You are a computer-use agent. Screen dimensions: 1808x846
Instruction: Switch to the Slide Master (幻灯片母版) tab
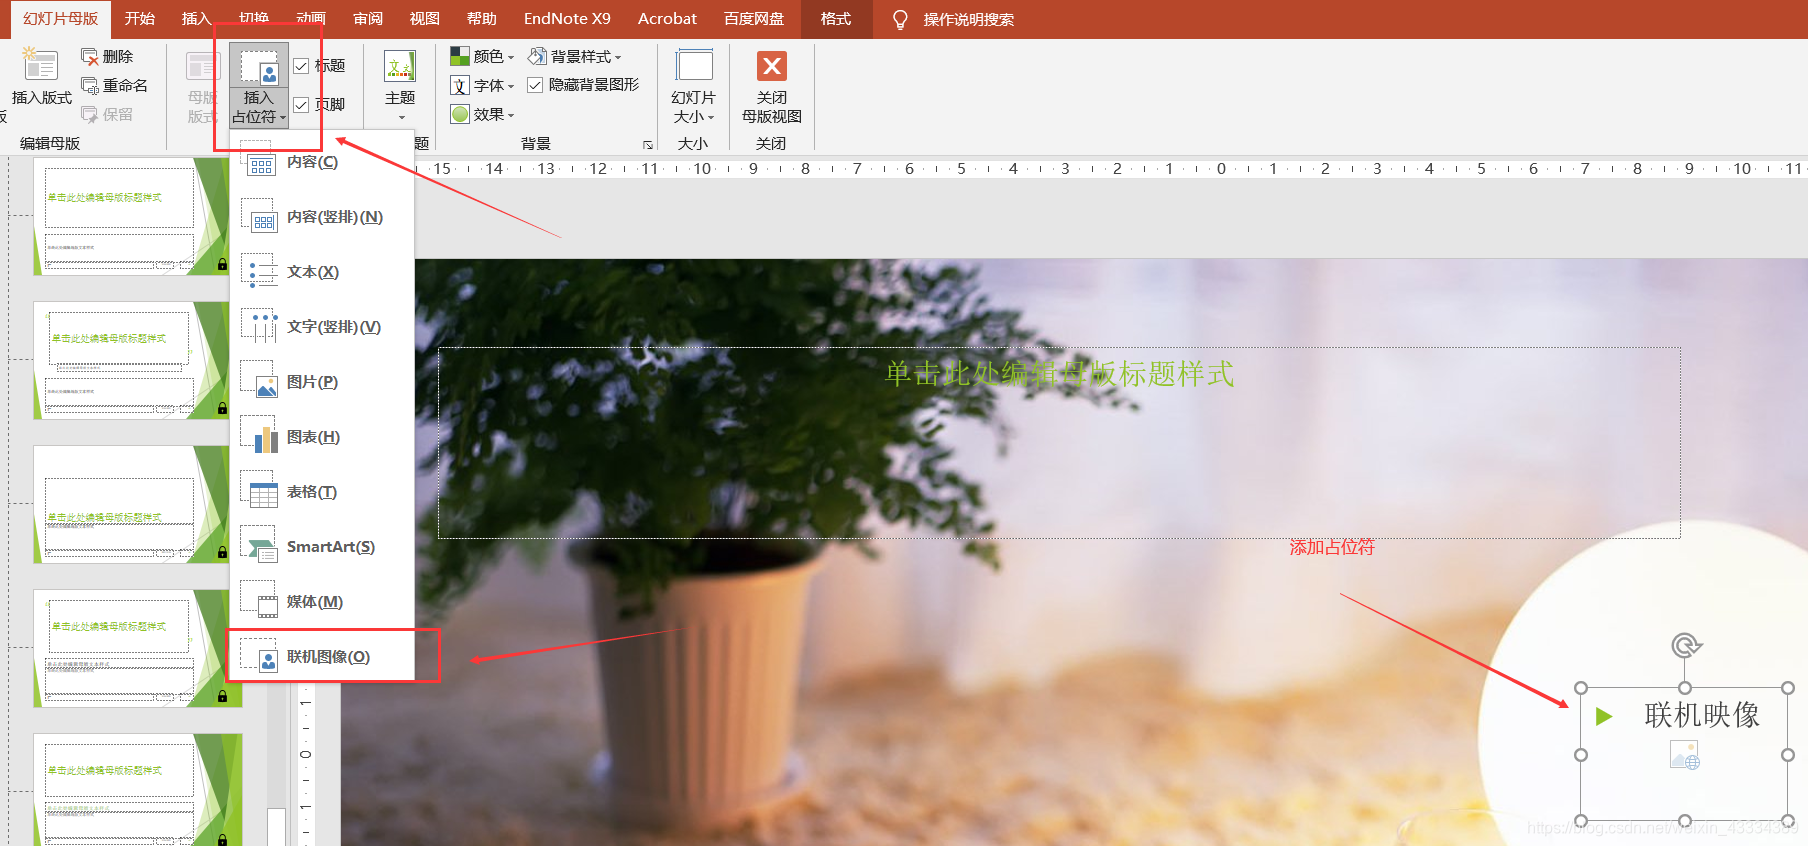click(x=60, y=19)
